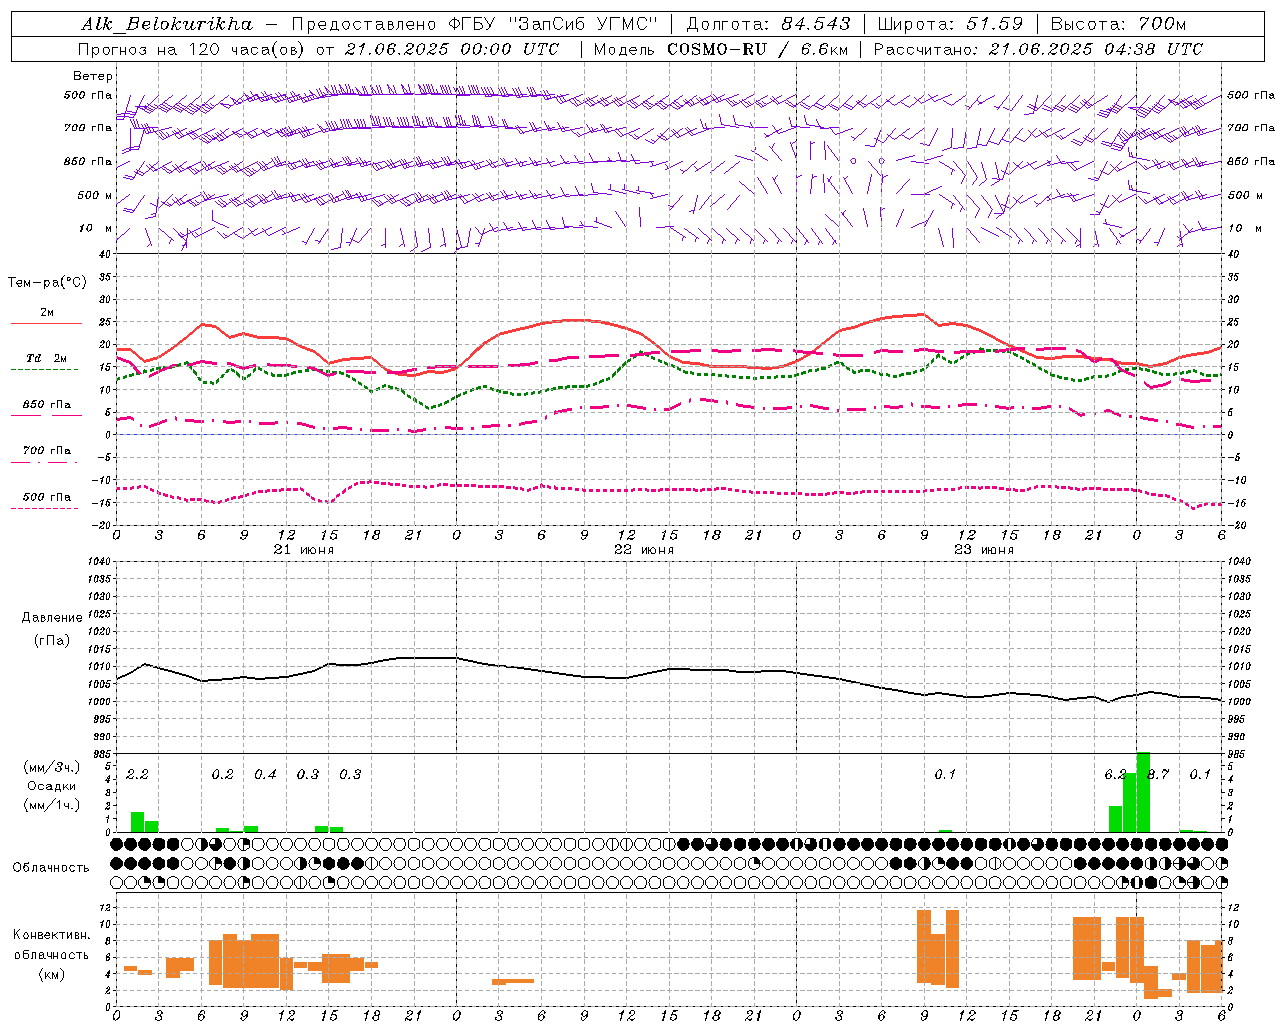This screenshot has width=1280, height=1024.
Task: Click the forecast text Прогноз на 120 часа(ов)
Action: pos(192,49)
